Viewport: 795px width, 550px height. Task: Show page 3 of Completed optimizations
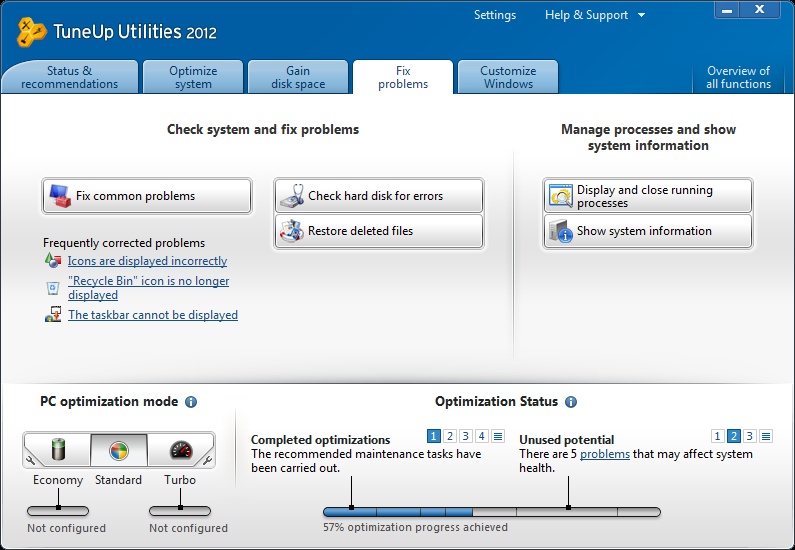click(x=465, y=436)
